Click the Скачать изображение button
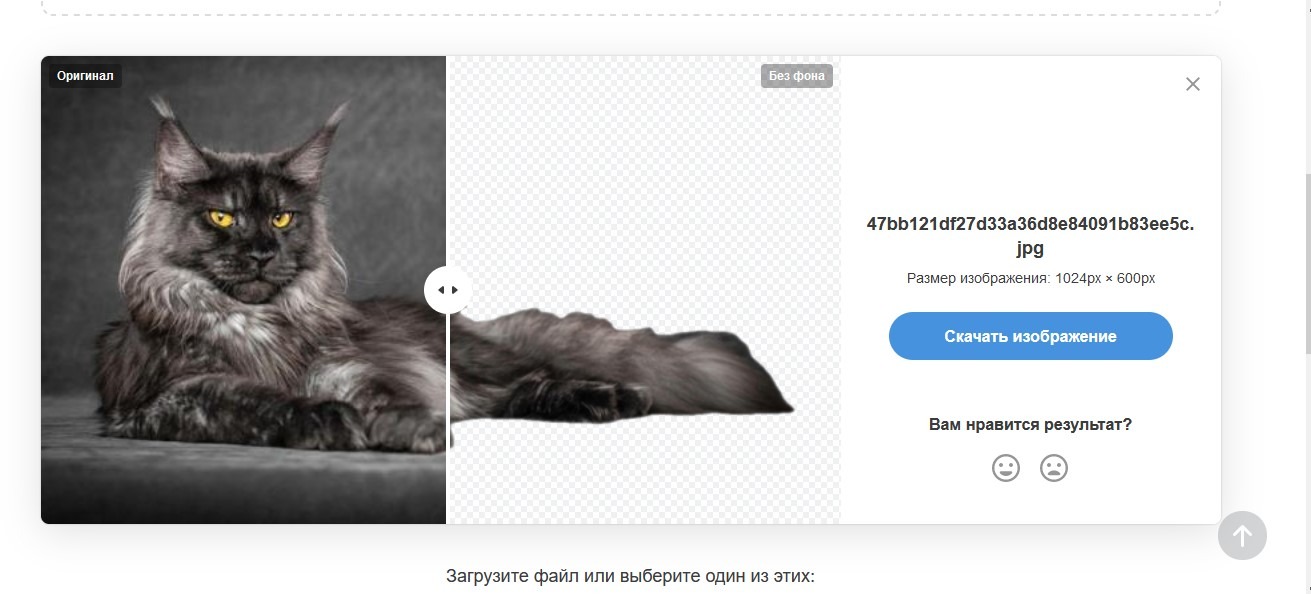 [x=1030, y=336]
